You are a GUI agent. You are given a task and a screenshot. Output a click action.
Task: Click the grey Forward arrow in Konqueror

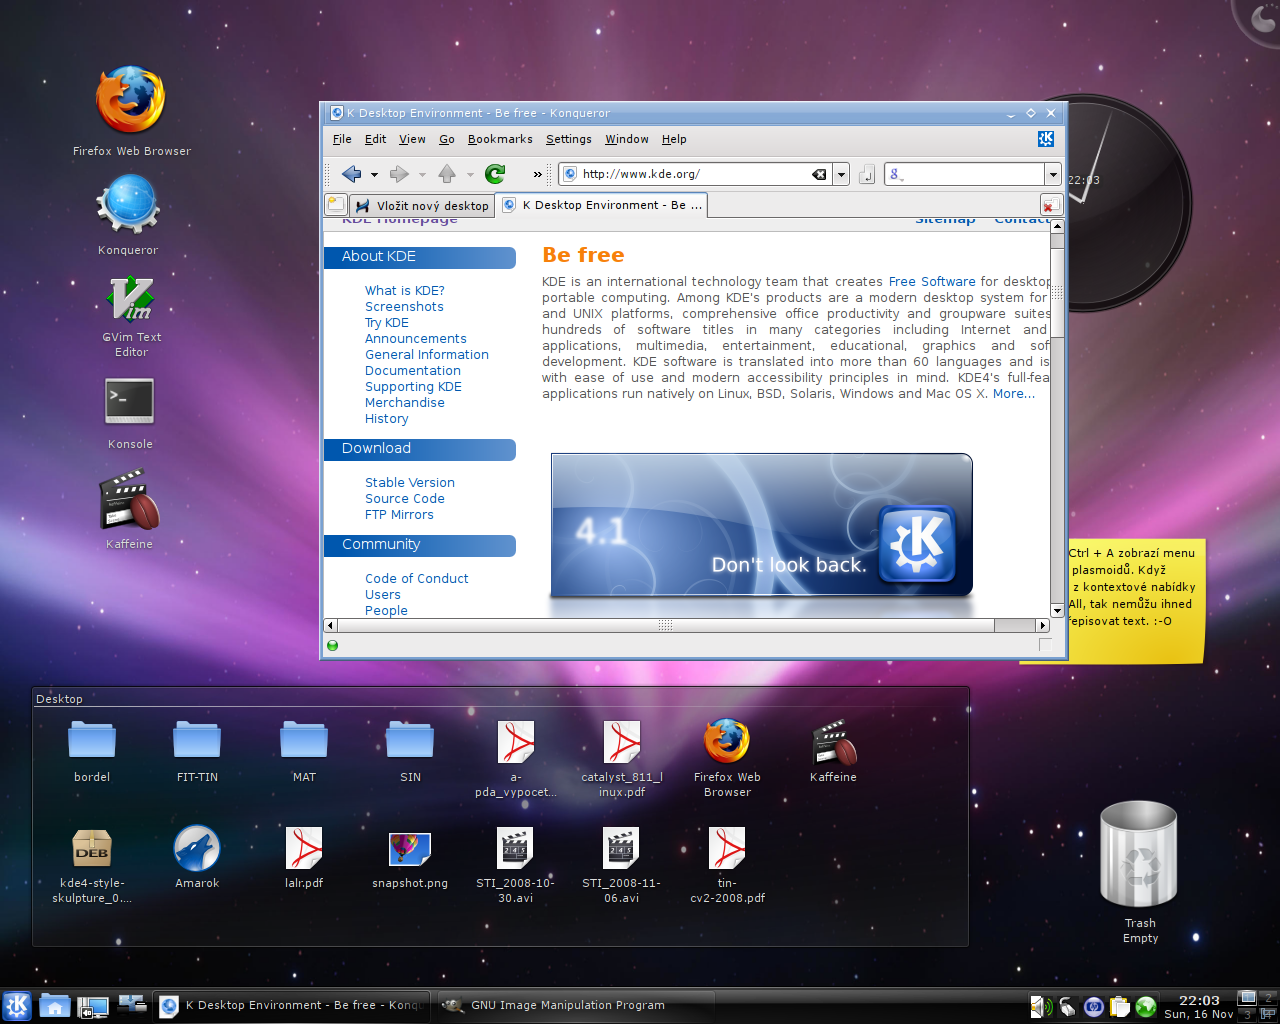399,174
